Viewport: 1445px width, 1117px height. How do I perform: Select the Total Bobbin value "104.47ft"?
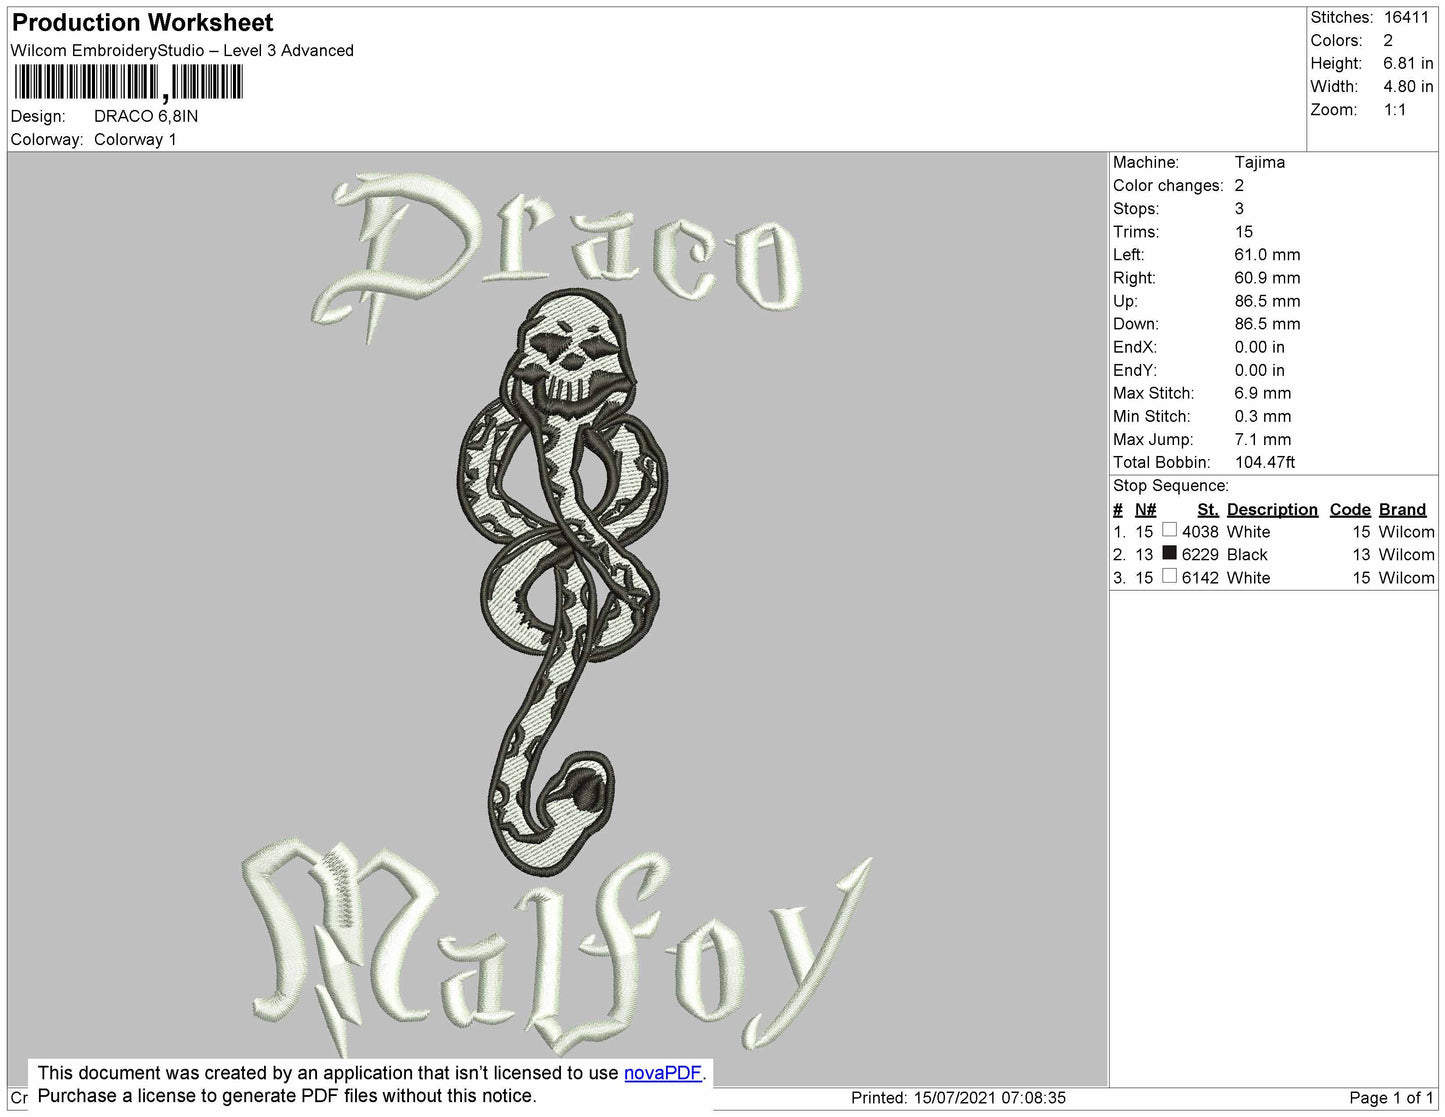(x=1265, y=462)
